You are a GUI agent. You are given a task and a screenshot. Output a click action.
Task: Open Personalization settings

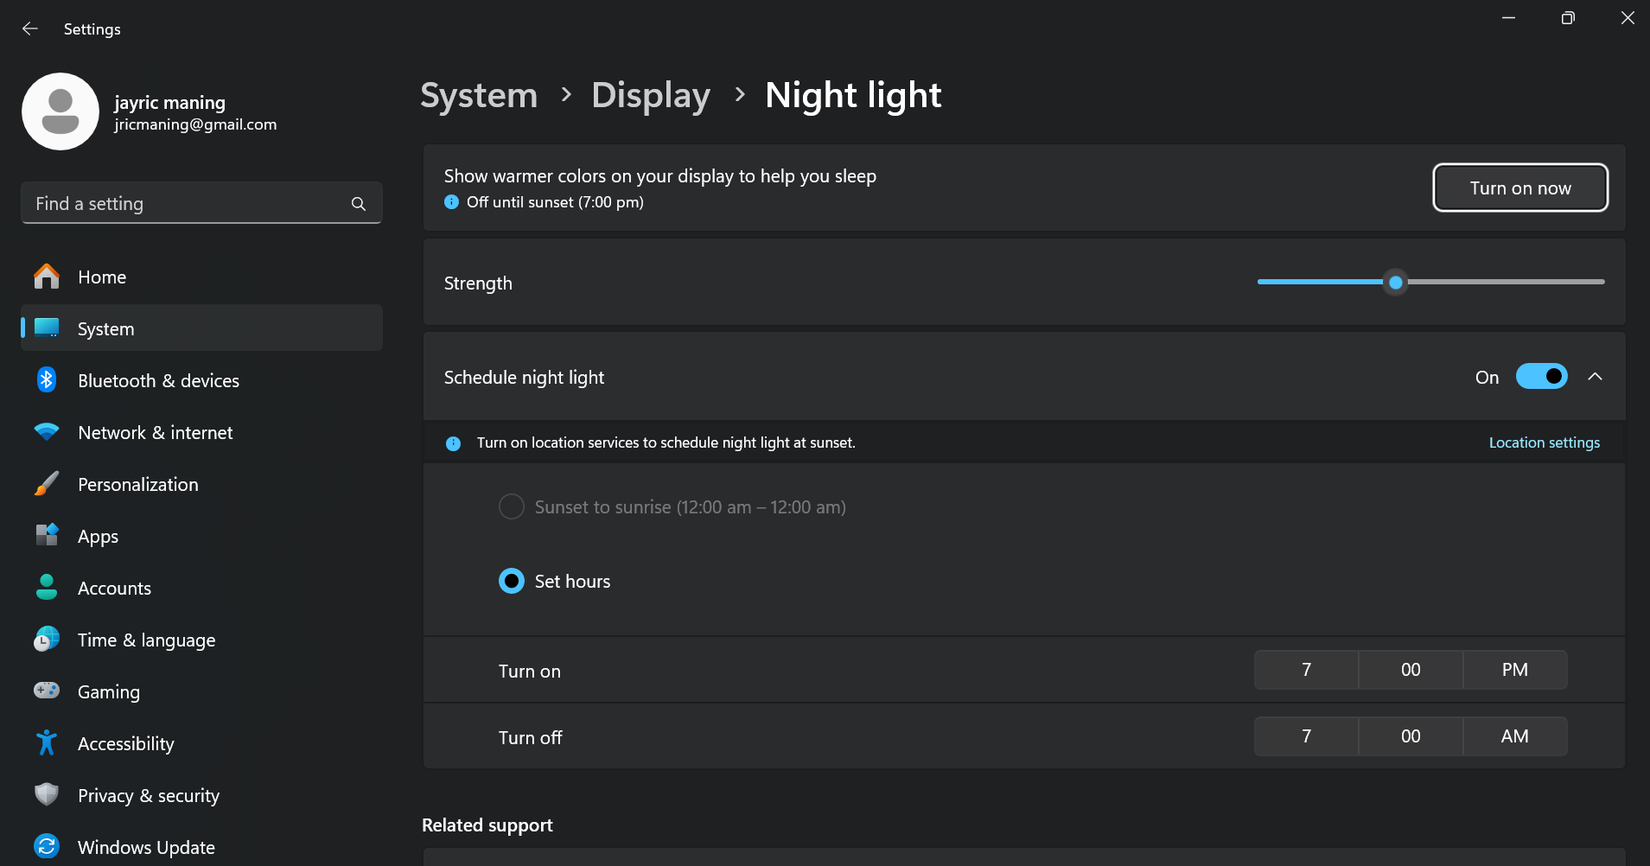tap(138, 484)
